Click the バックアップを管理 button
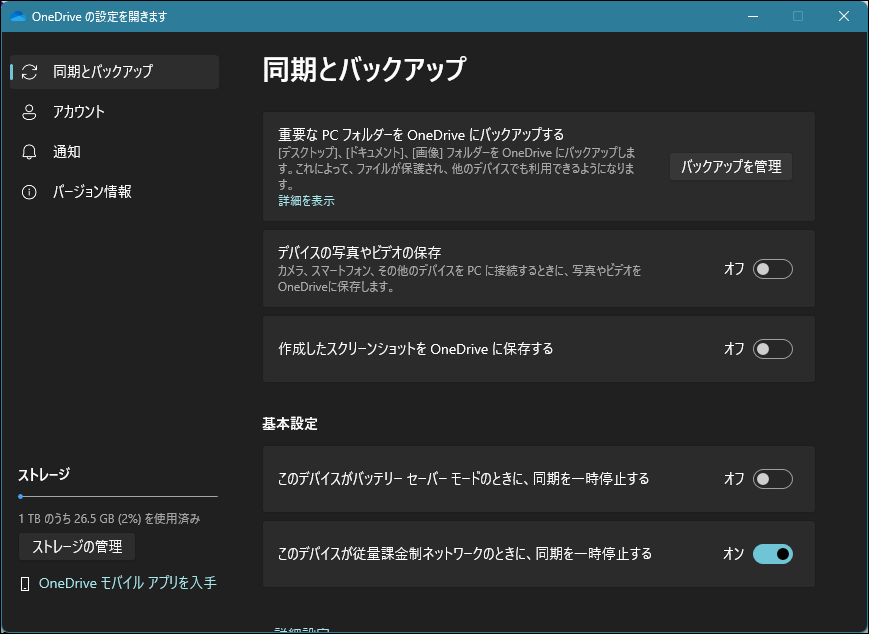This screenshot has width=869, height=634. pyautogui.click(x=731, y=167)
